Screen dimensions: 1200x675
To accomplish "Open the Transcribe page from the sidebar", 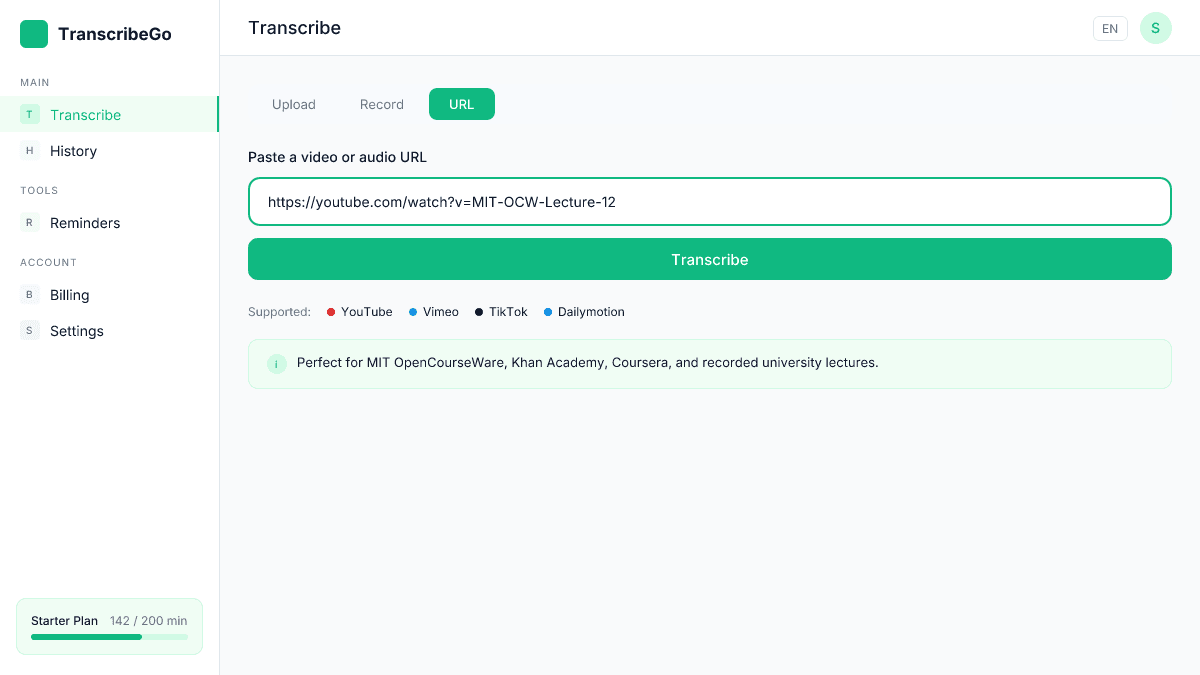I will pos(86,114).
